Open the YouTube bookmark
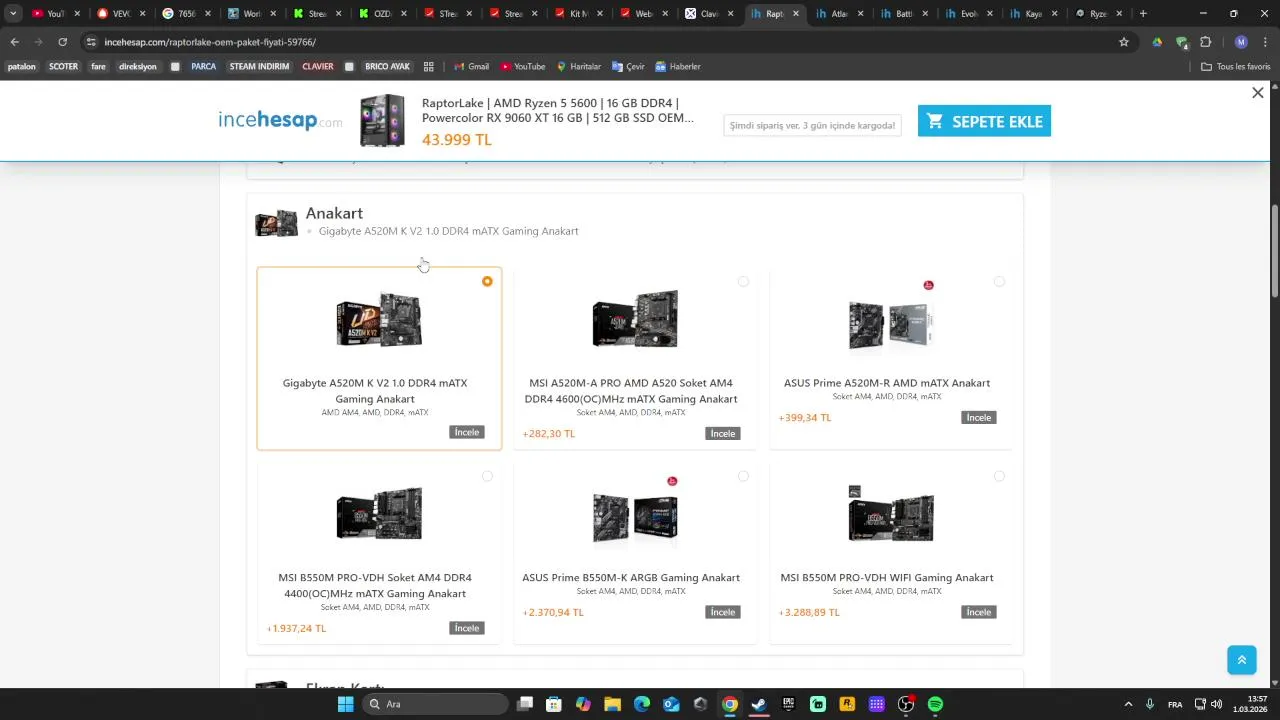 point(523,67)
